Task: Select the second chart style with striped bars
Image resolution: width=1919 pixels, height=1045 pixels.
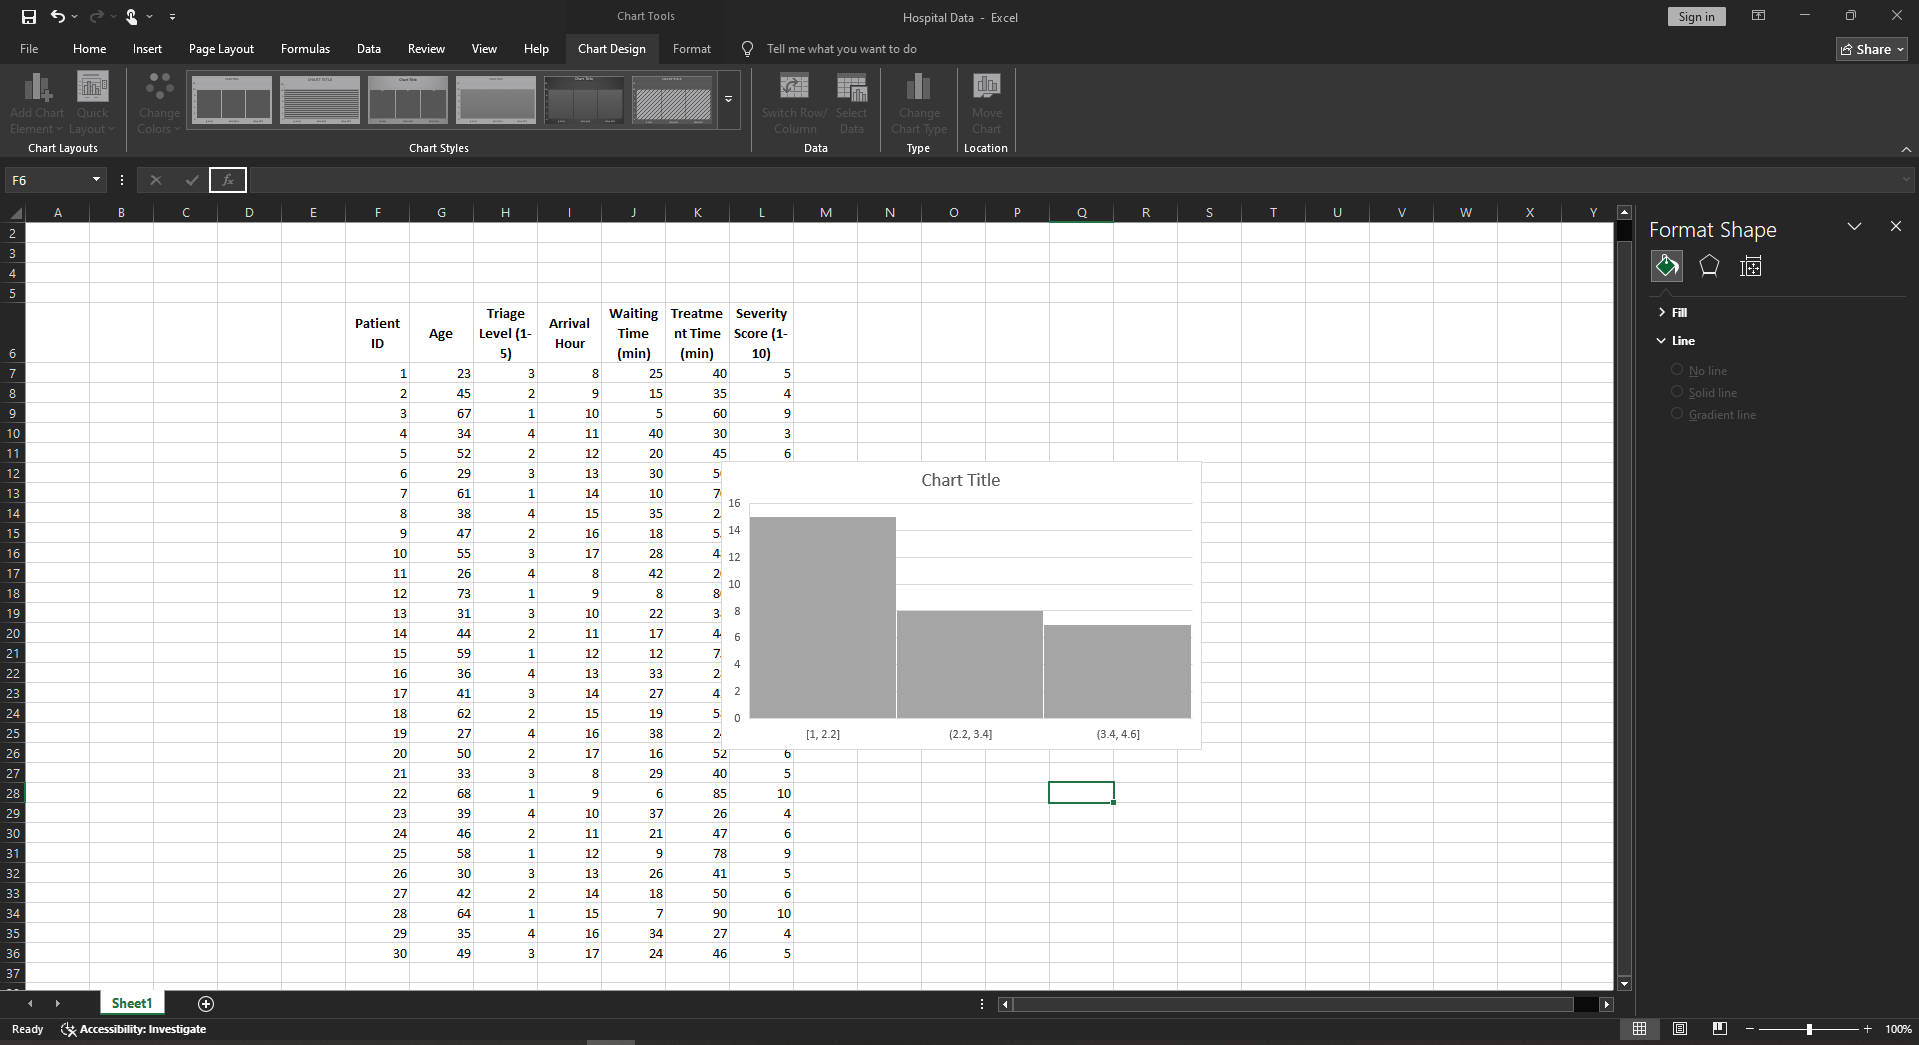Action: pos(320,99)
